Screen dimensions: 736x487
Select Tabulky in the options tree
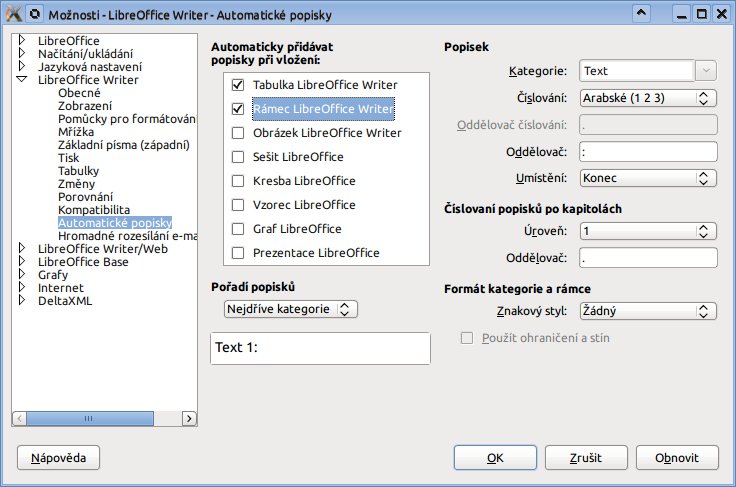[78, 171]
